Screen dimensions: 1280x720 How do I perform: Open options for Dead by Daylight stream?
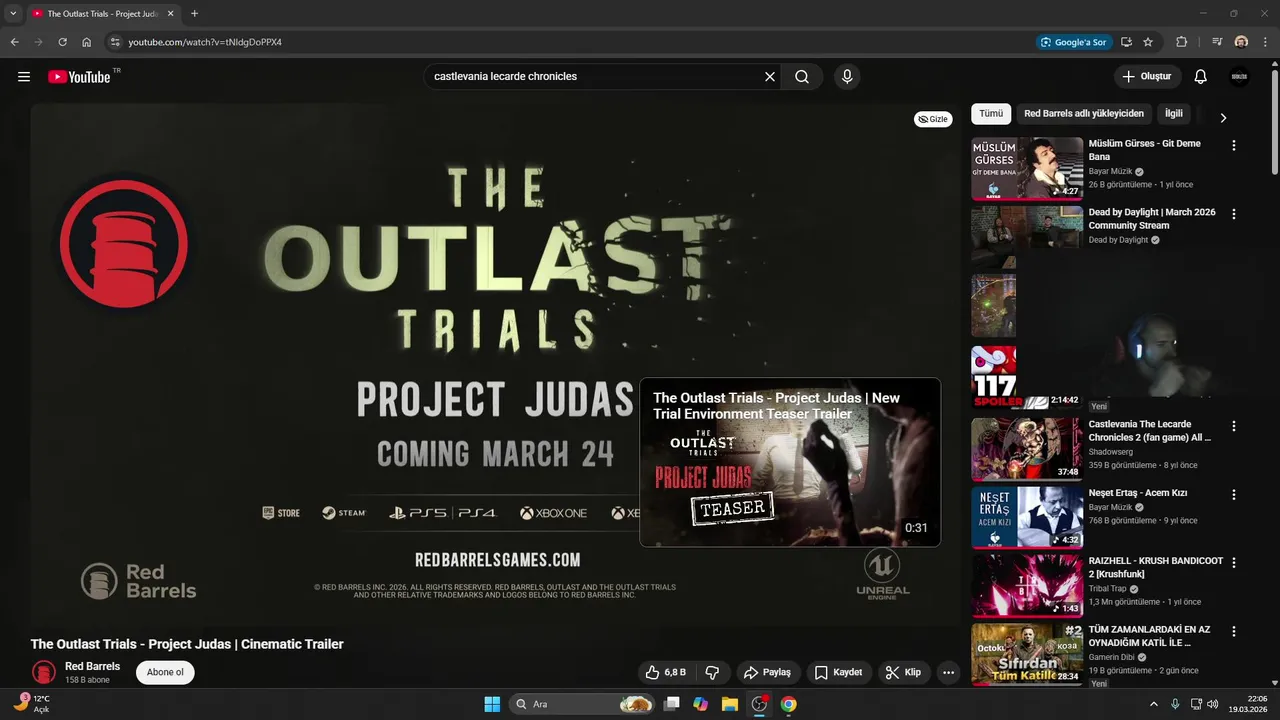pyautogui.click(x=1233, y=214)
